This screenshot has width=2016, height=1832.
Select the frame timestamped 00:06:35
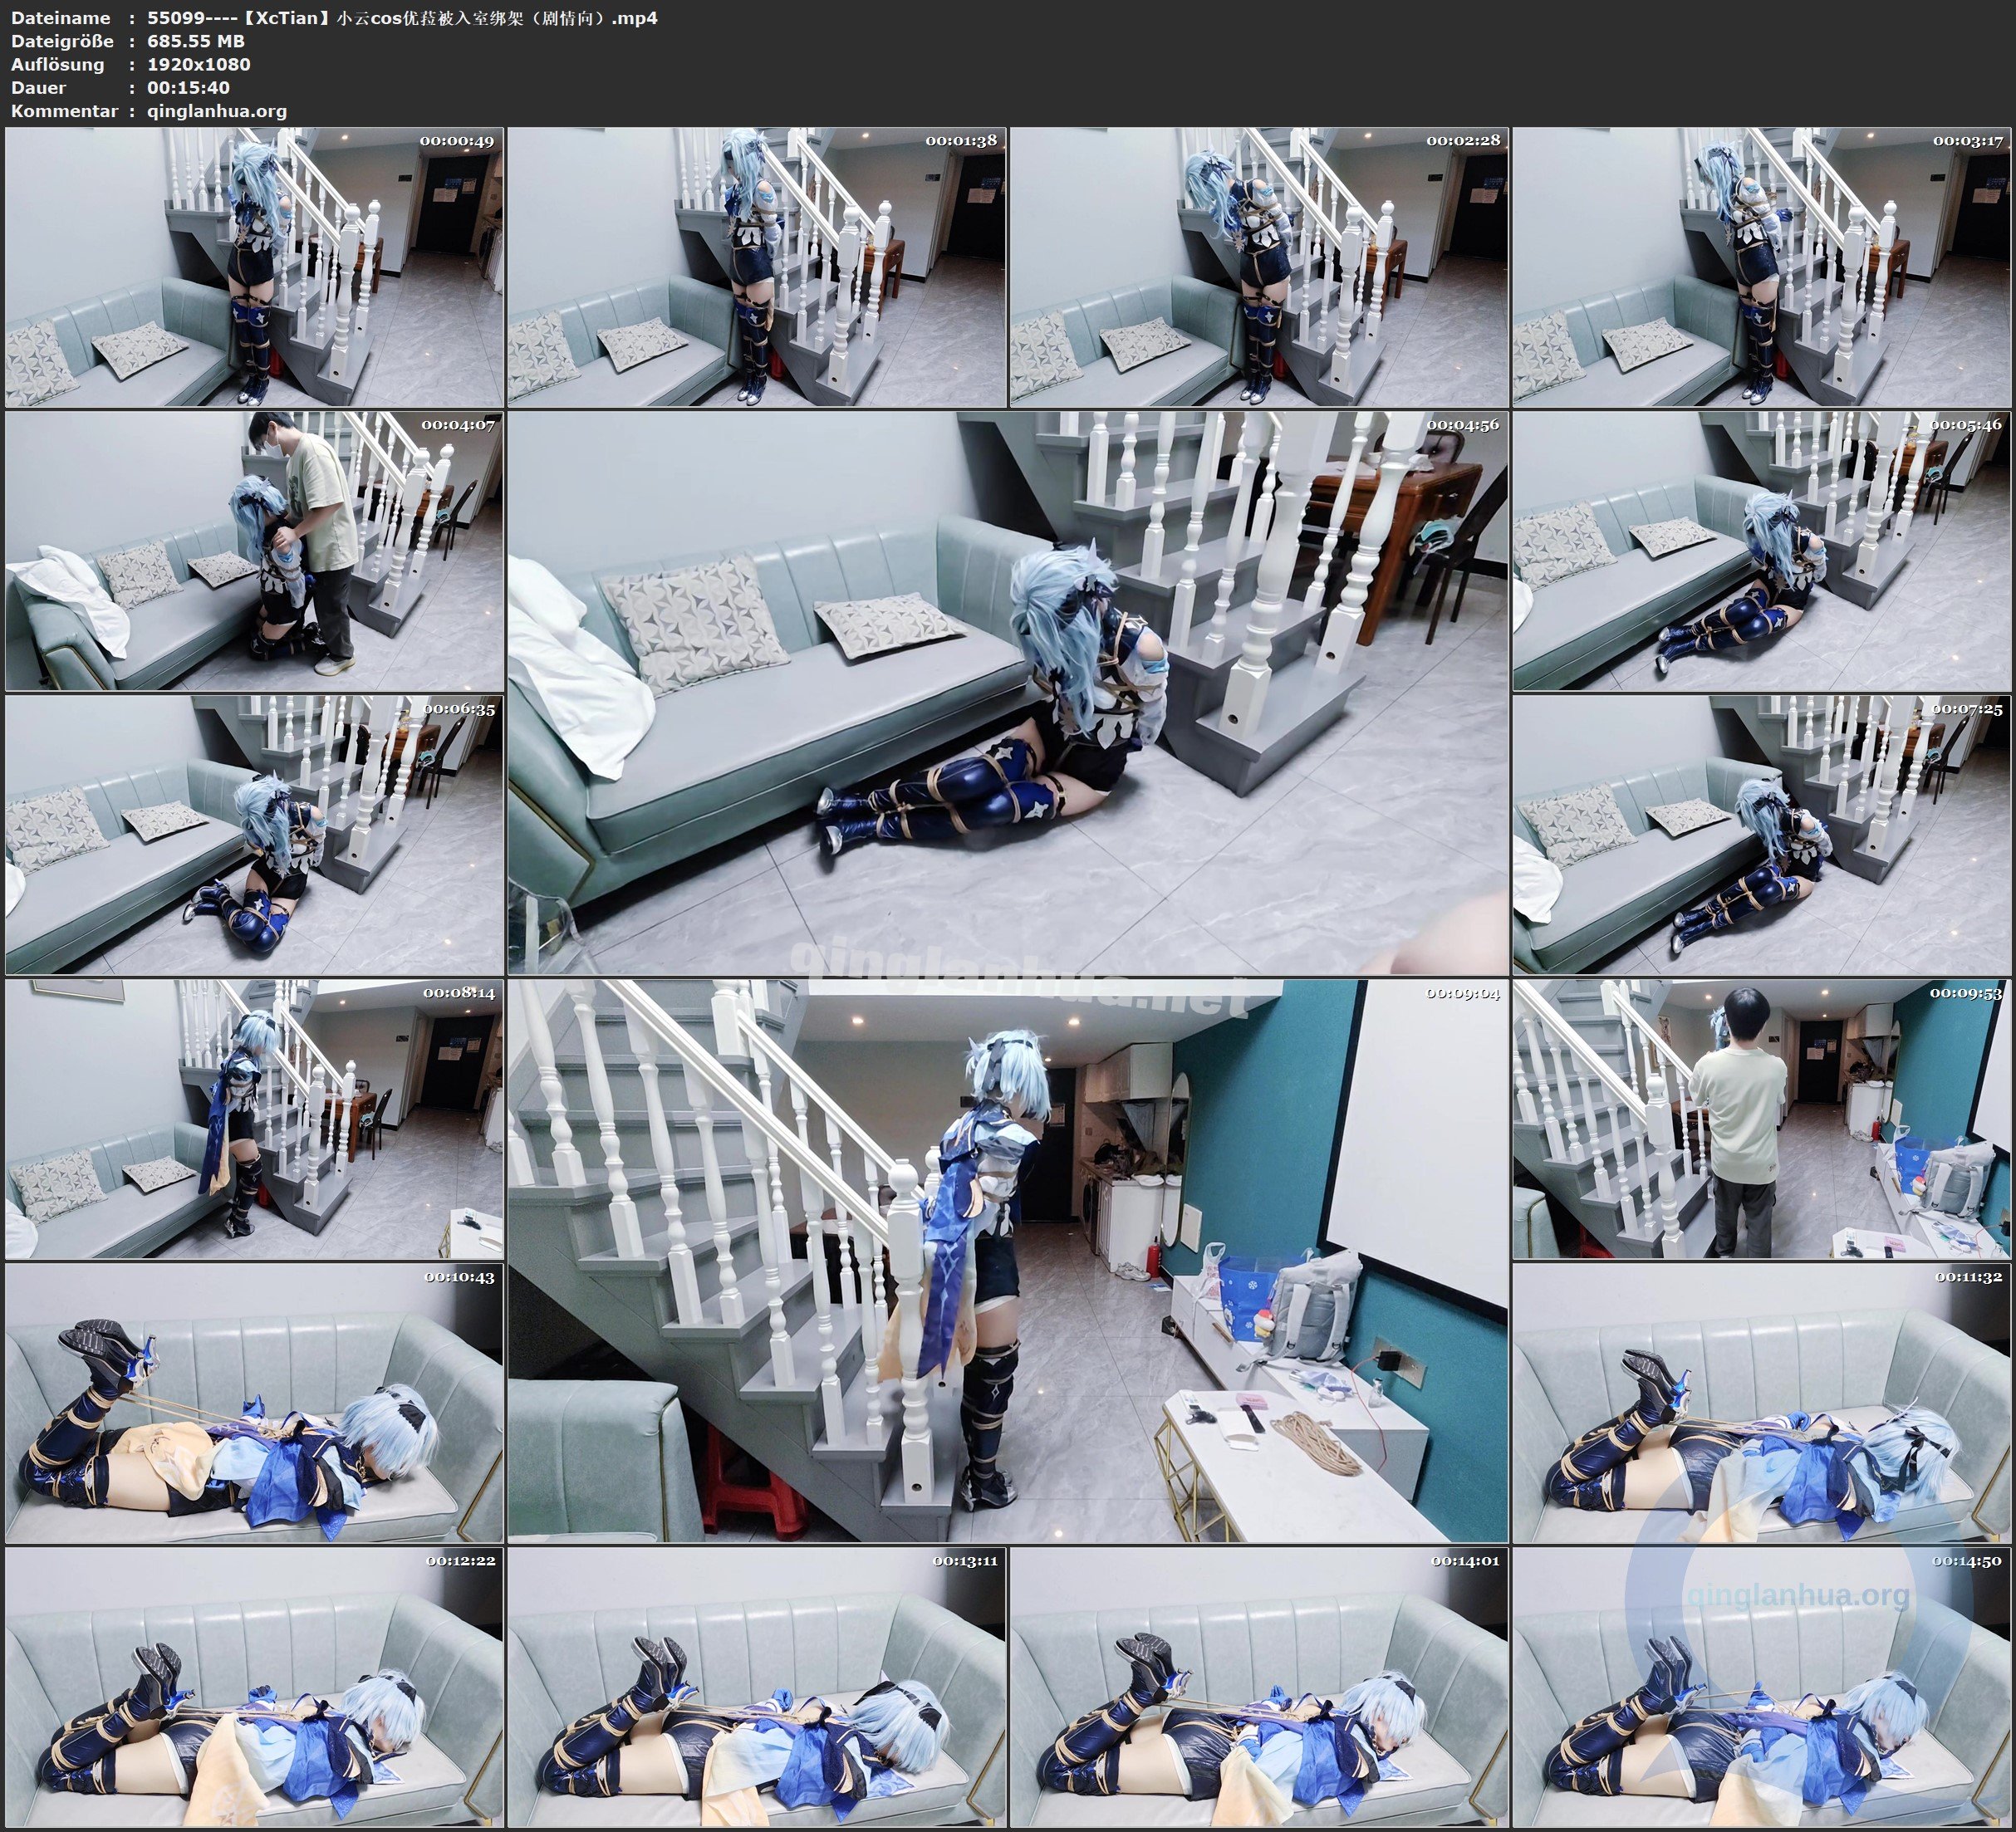point(254,835)
